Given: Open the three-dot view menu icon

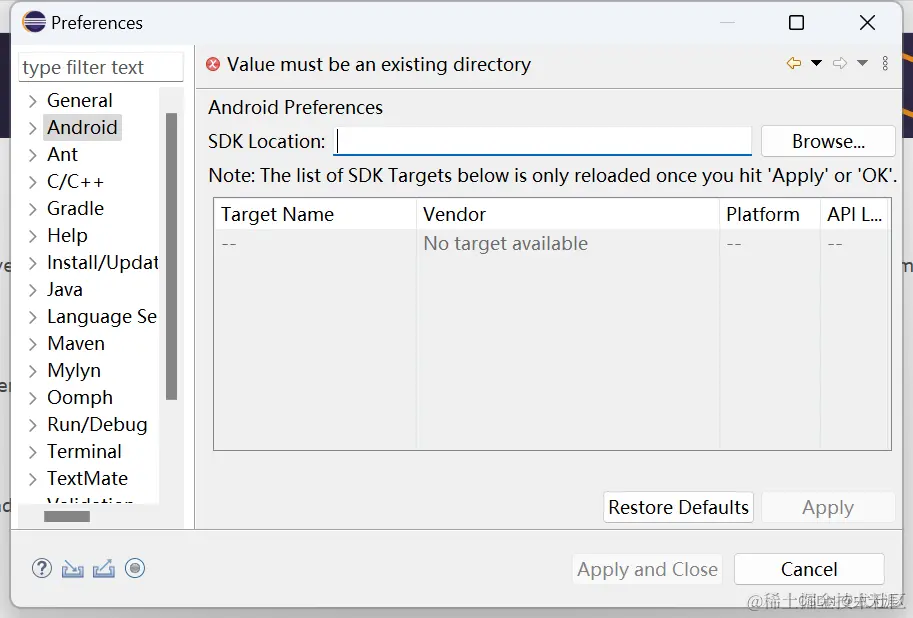Looking at the screenshot, I should [885, 63].
